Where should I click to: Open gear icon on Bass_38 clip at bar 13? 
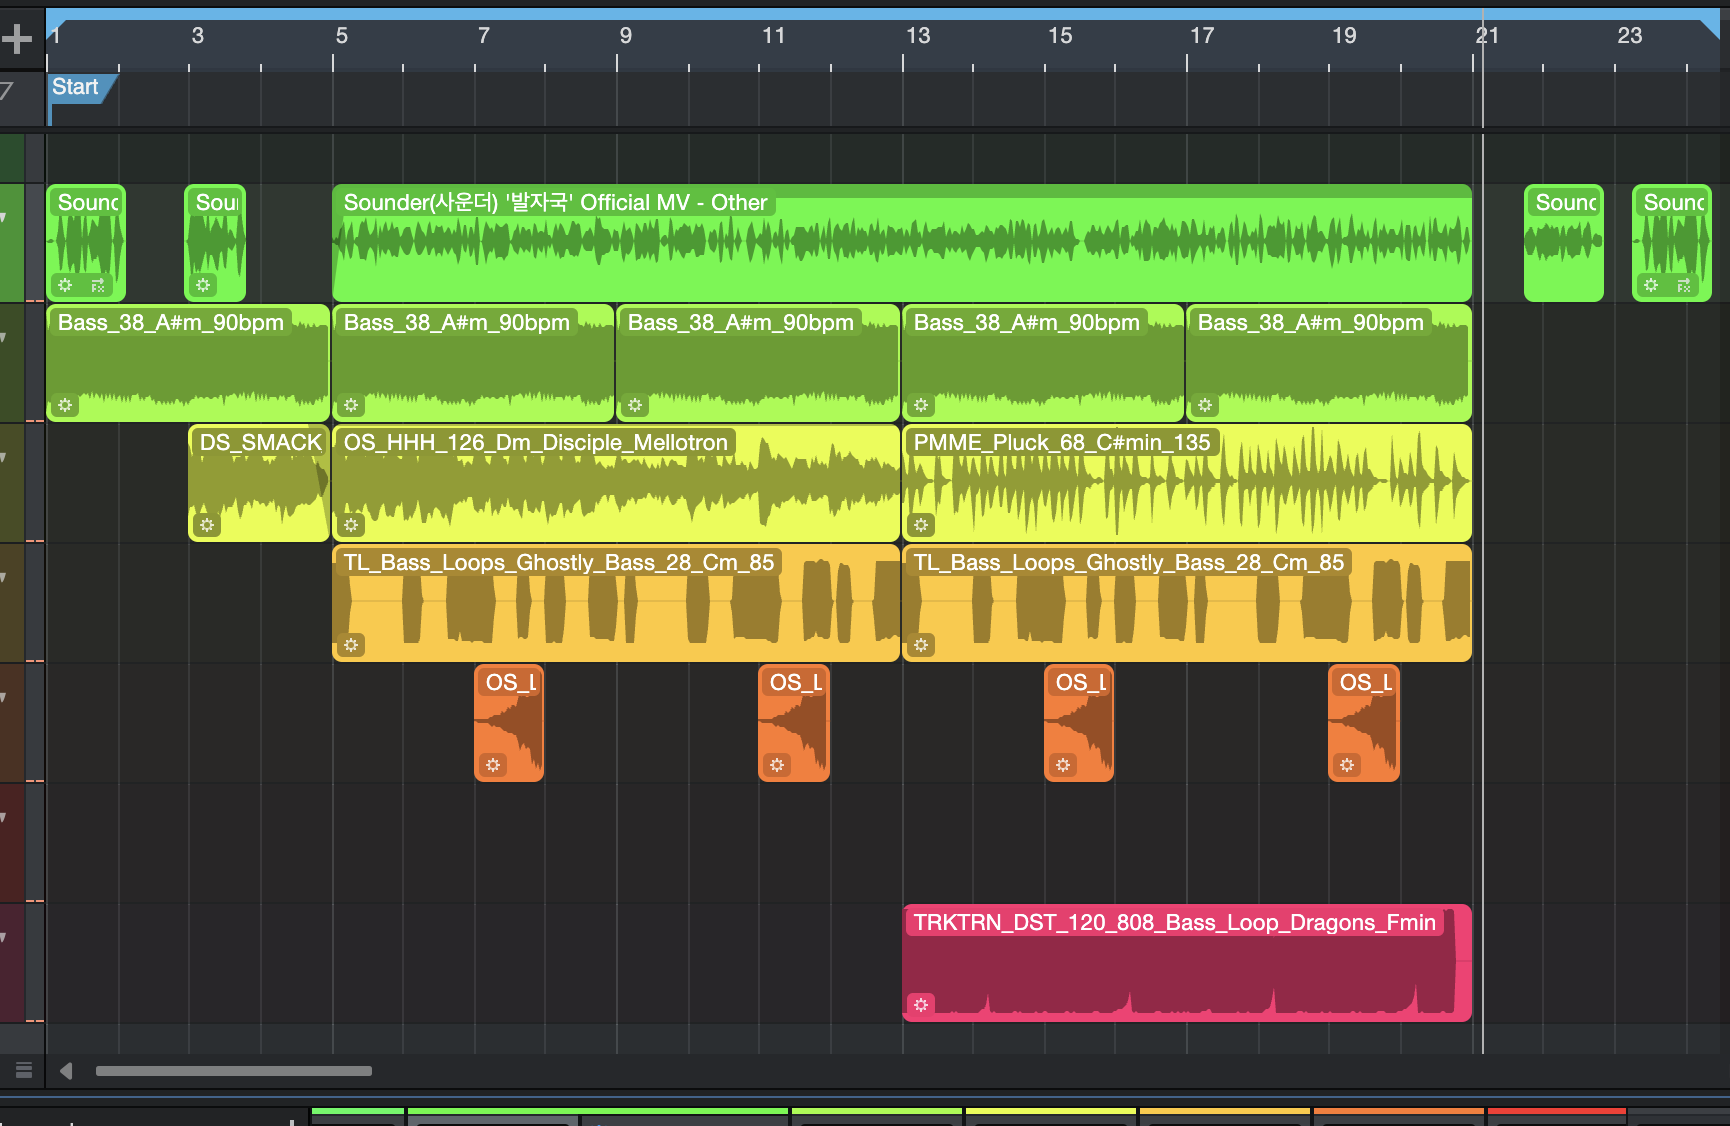[x=921, y=405]
